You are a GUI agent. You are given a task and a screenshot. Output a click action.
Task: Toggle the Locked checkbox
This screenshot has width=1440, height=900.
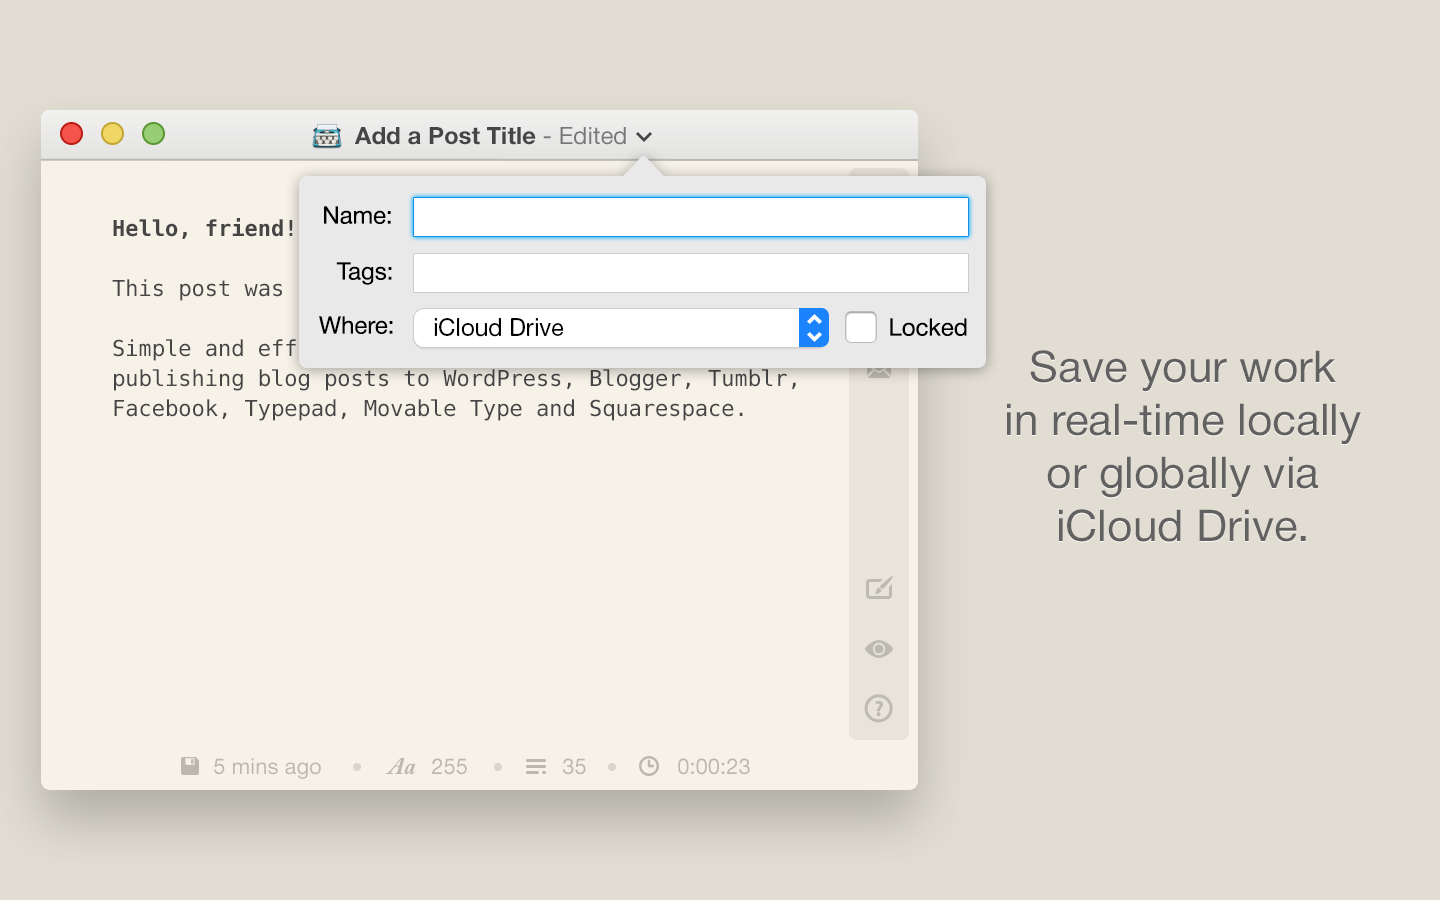(x=860, y=327)
